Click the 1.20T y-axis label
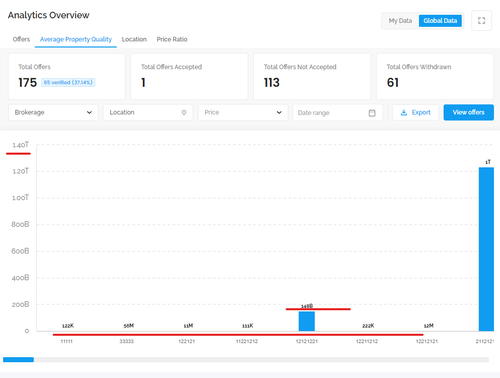The width and height of the screenshot is (500, 378). (x=20, y=171)
